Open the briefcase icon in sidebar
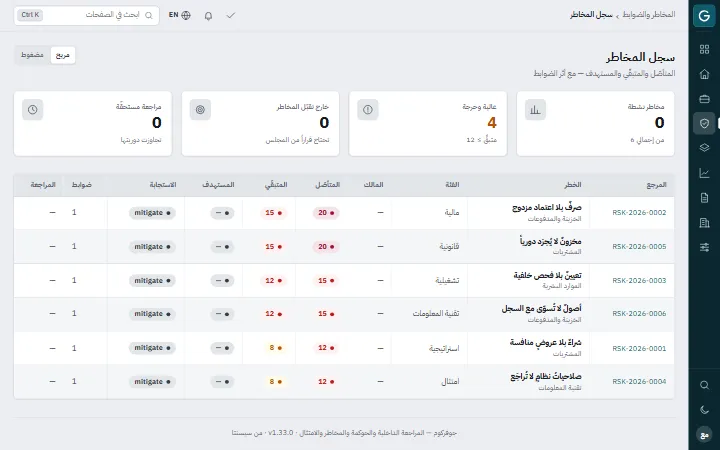Image resolution: width=720 pixels, height=450 pixels. pos(704,99)
